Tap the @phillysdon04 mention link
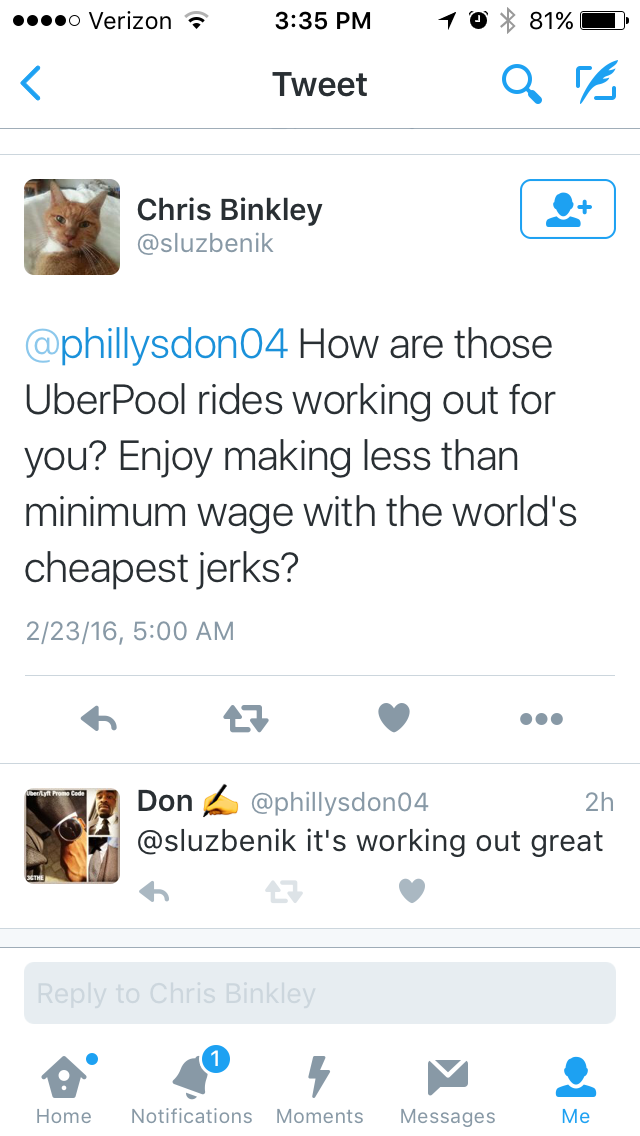The height and width of the screenshot is (1136, 640). pos(157,344)
